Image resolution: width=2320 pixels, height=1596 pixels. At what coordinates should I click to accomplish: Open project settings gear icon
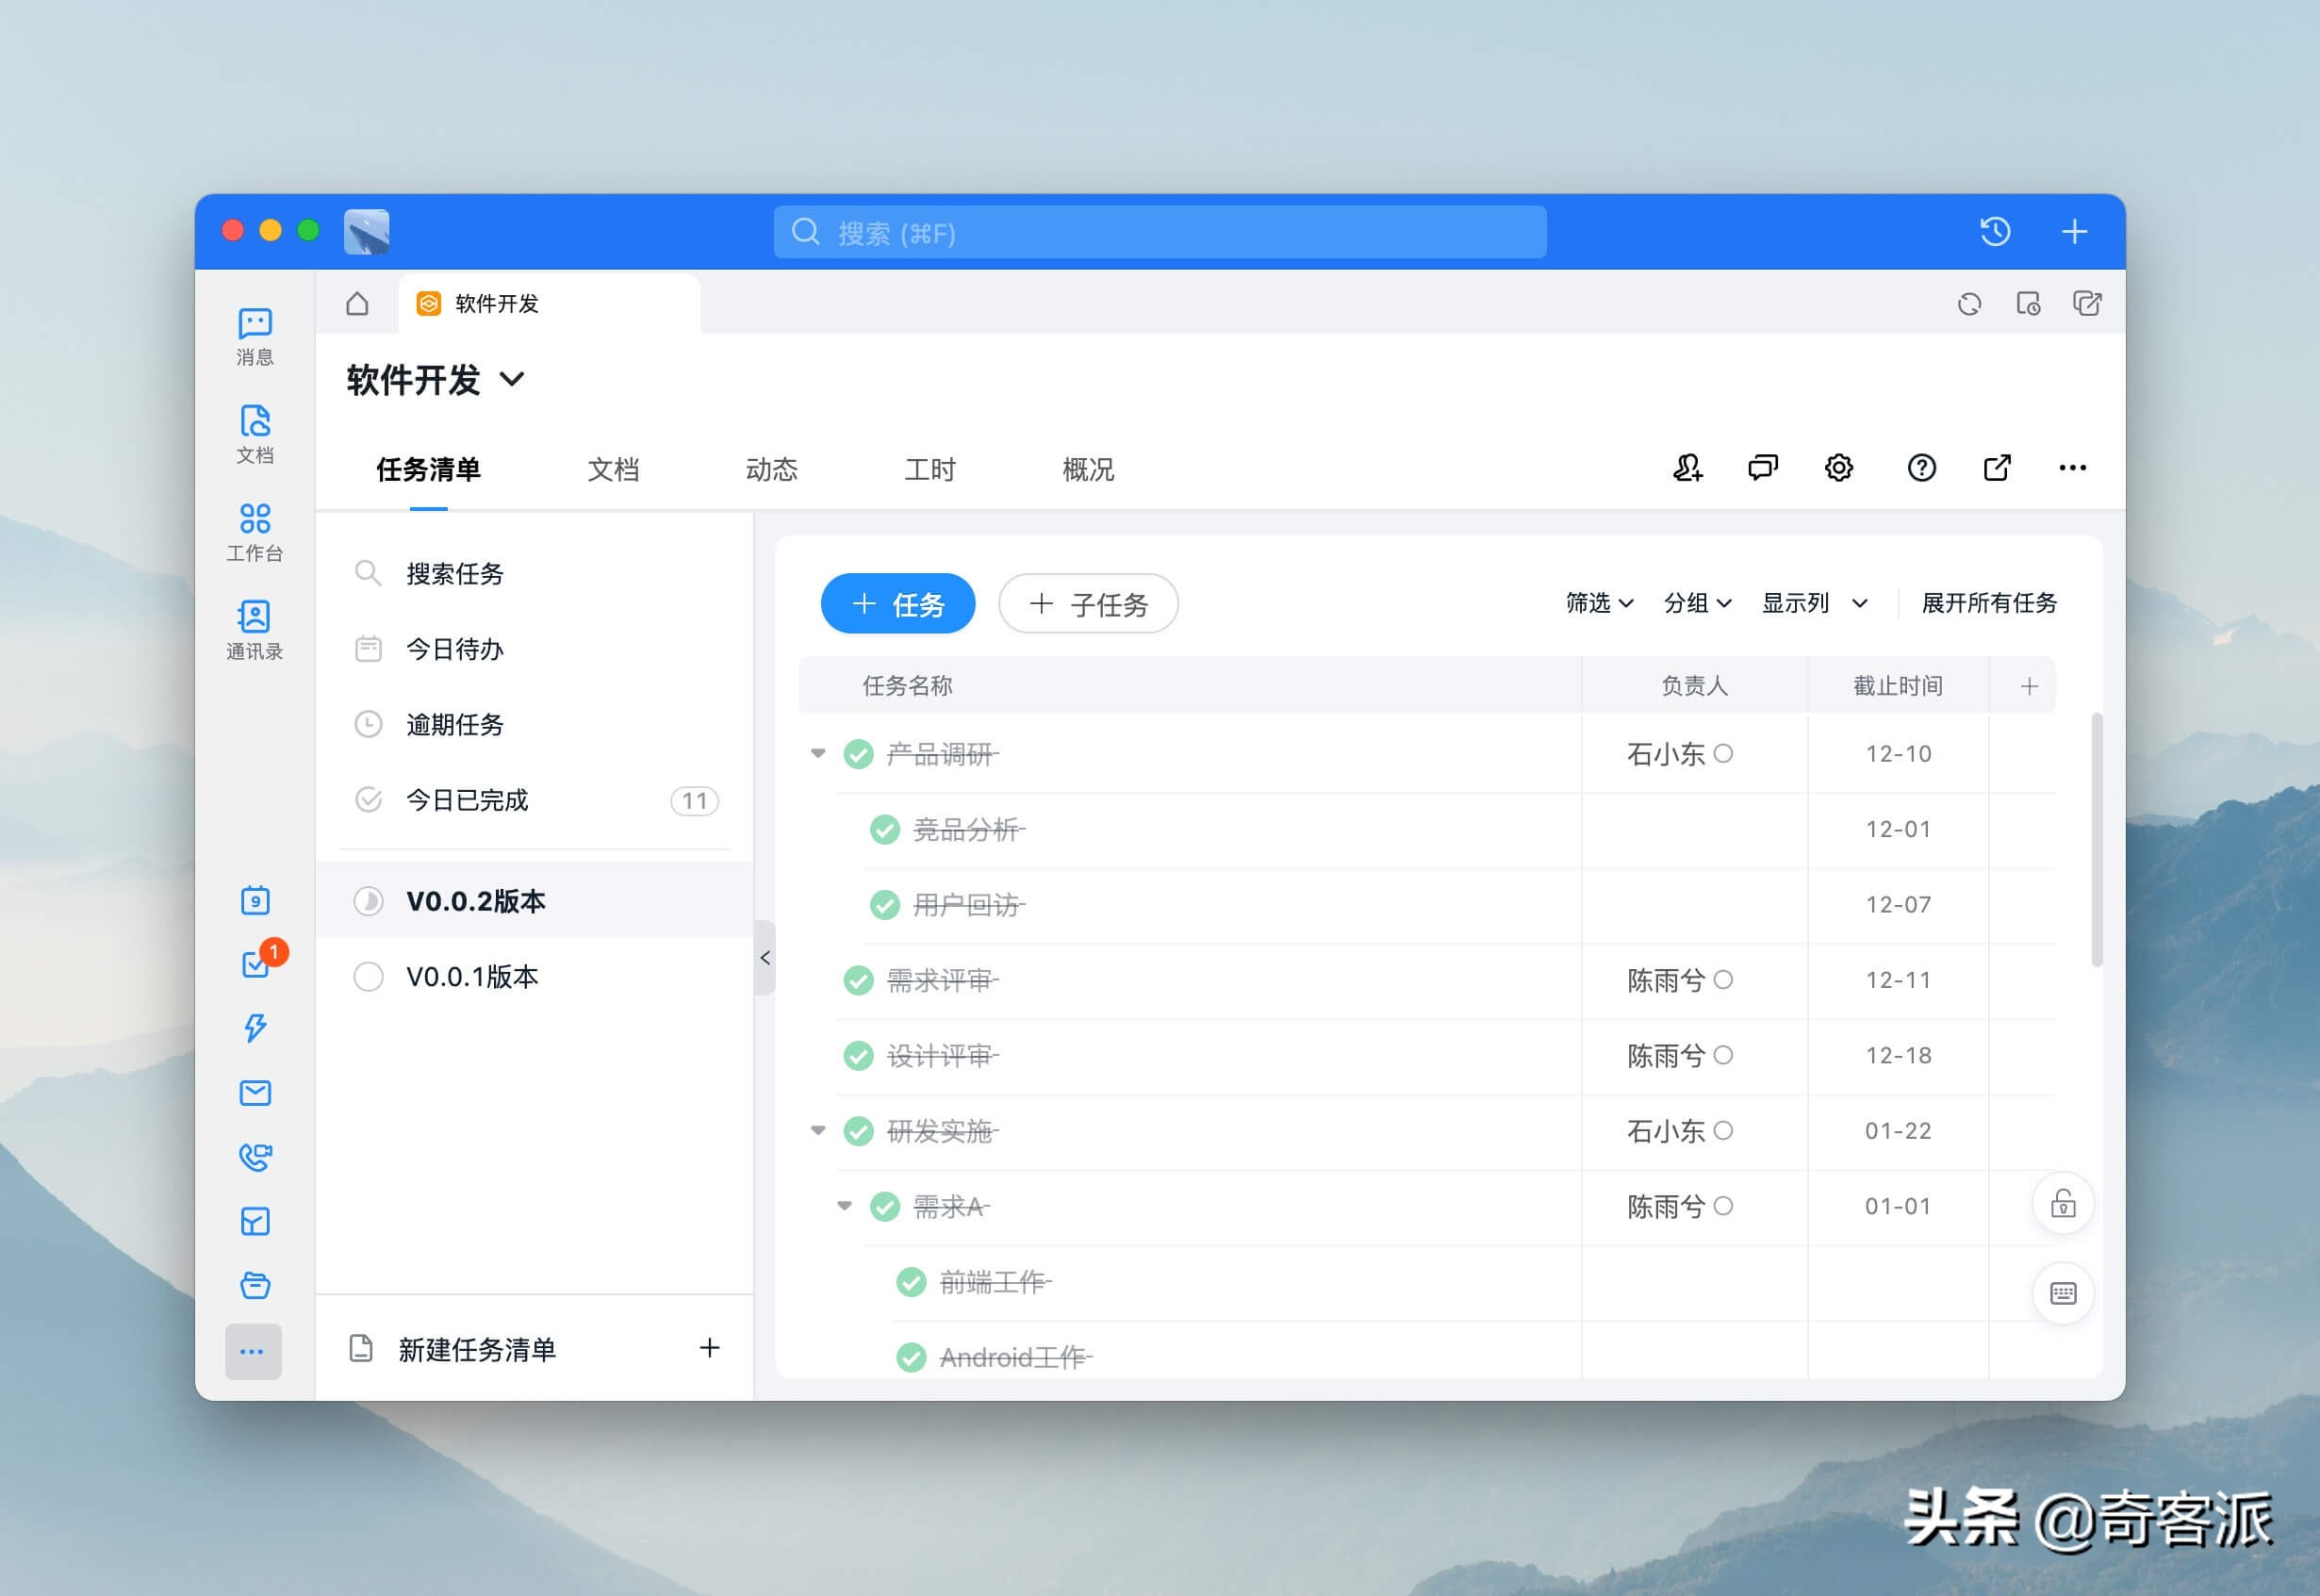point(1838,467)
